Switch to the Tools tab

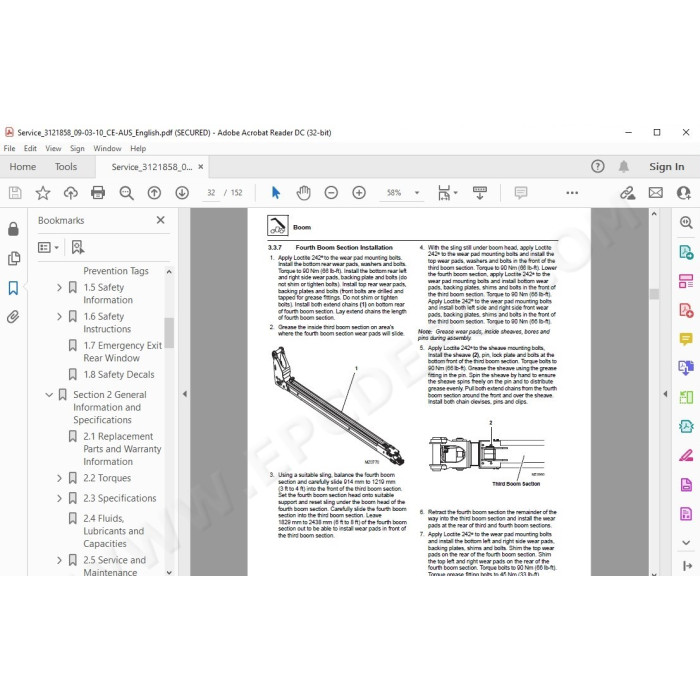pos(66,167)
